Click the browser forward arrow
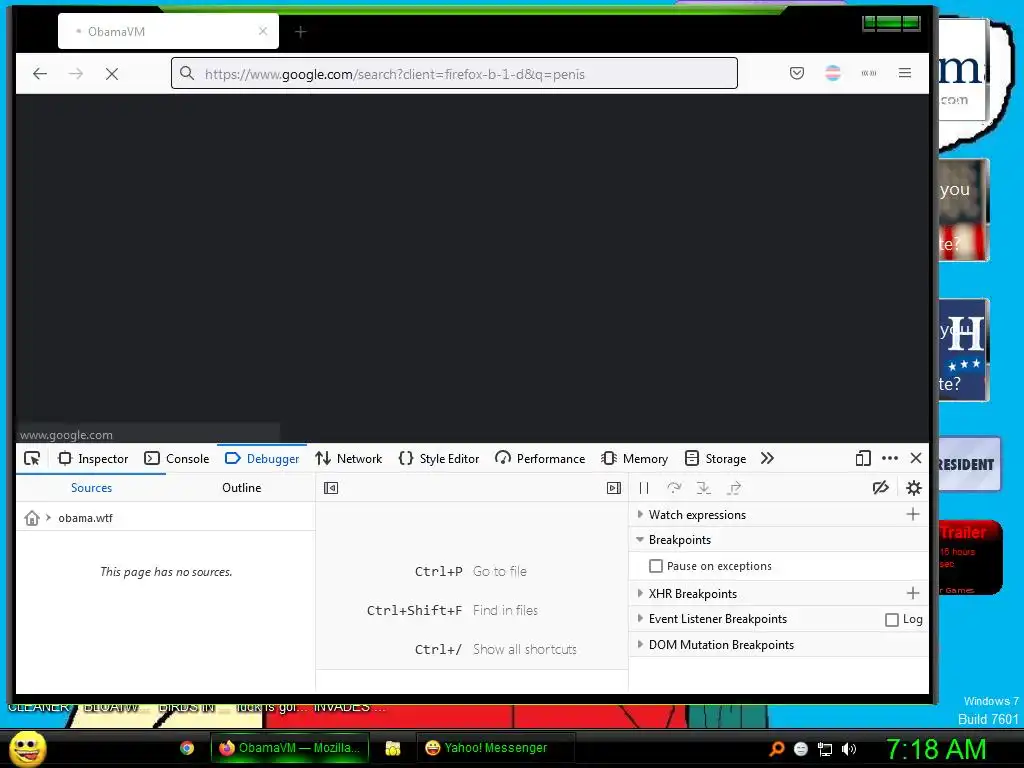 [76, 74]
